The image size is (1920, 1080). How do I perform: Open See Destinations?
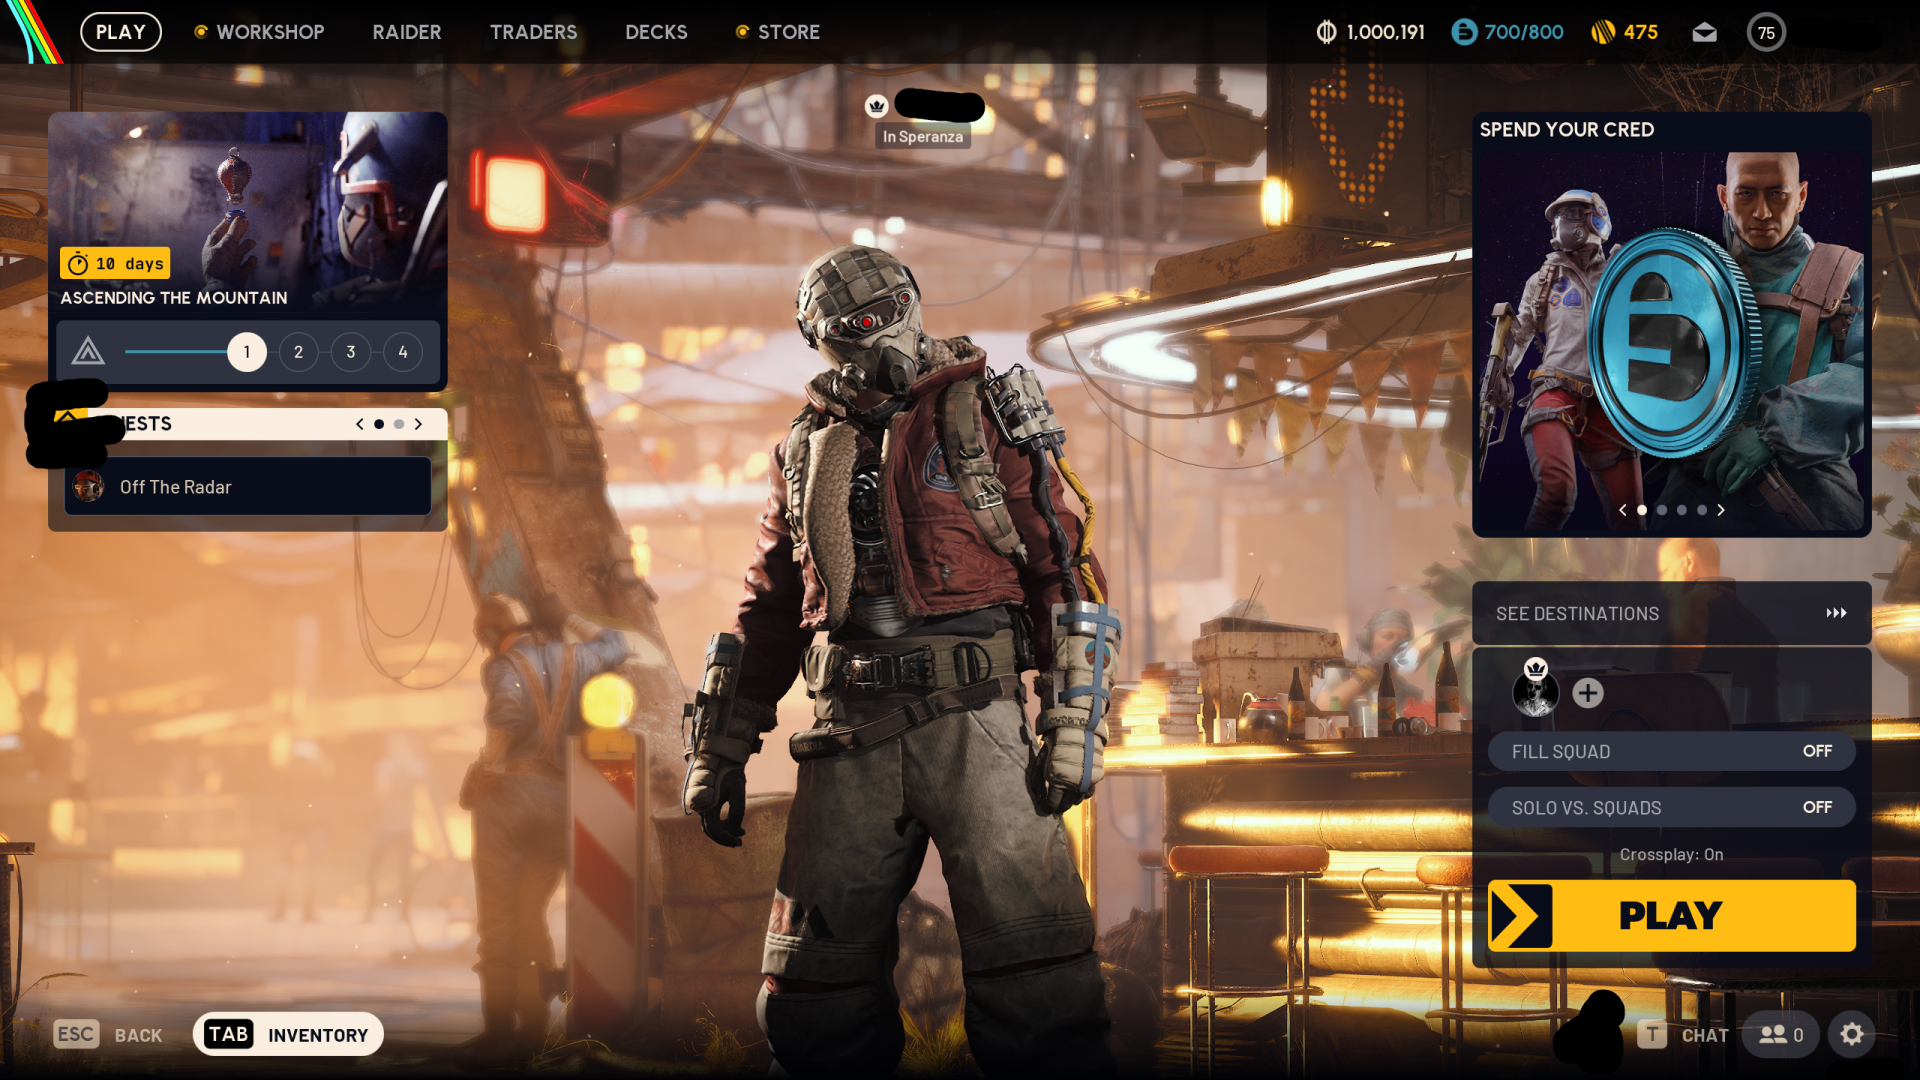coord(1671,613)
